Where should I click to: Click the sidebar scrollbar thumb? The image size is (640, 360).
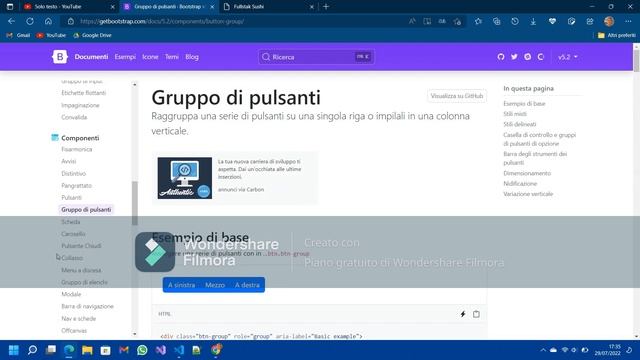[x=135, y=203]
